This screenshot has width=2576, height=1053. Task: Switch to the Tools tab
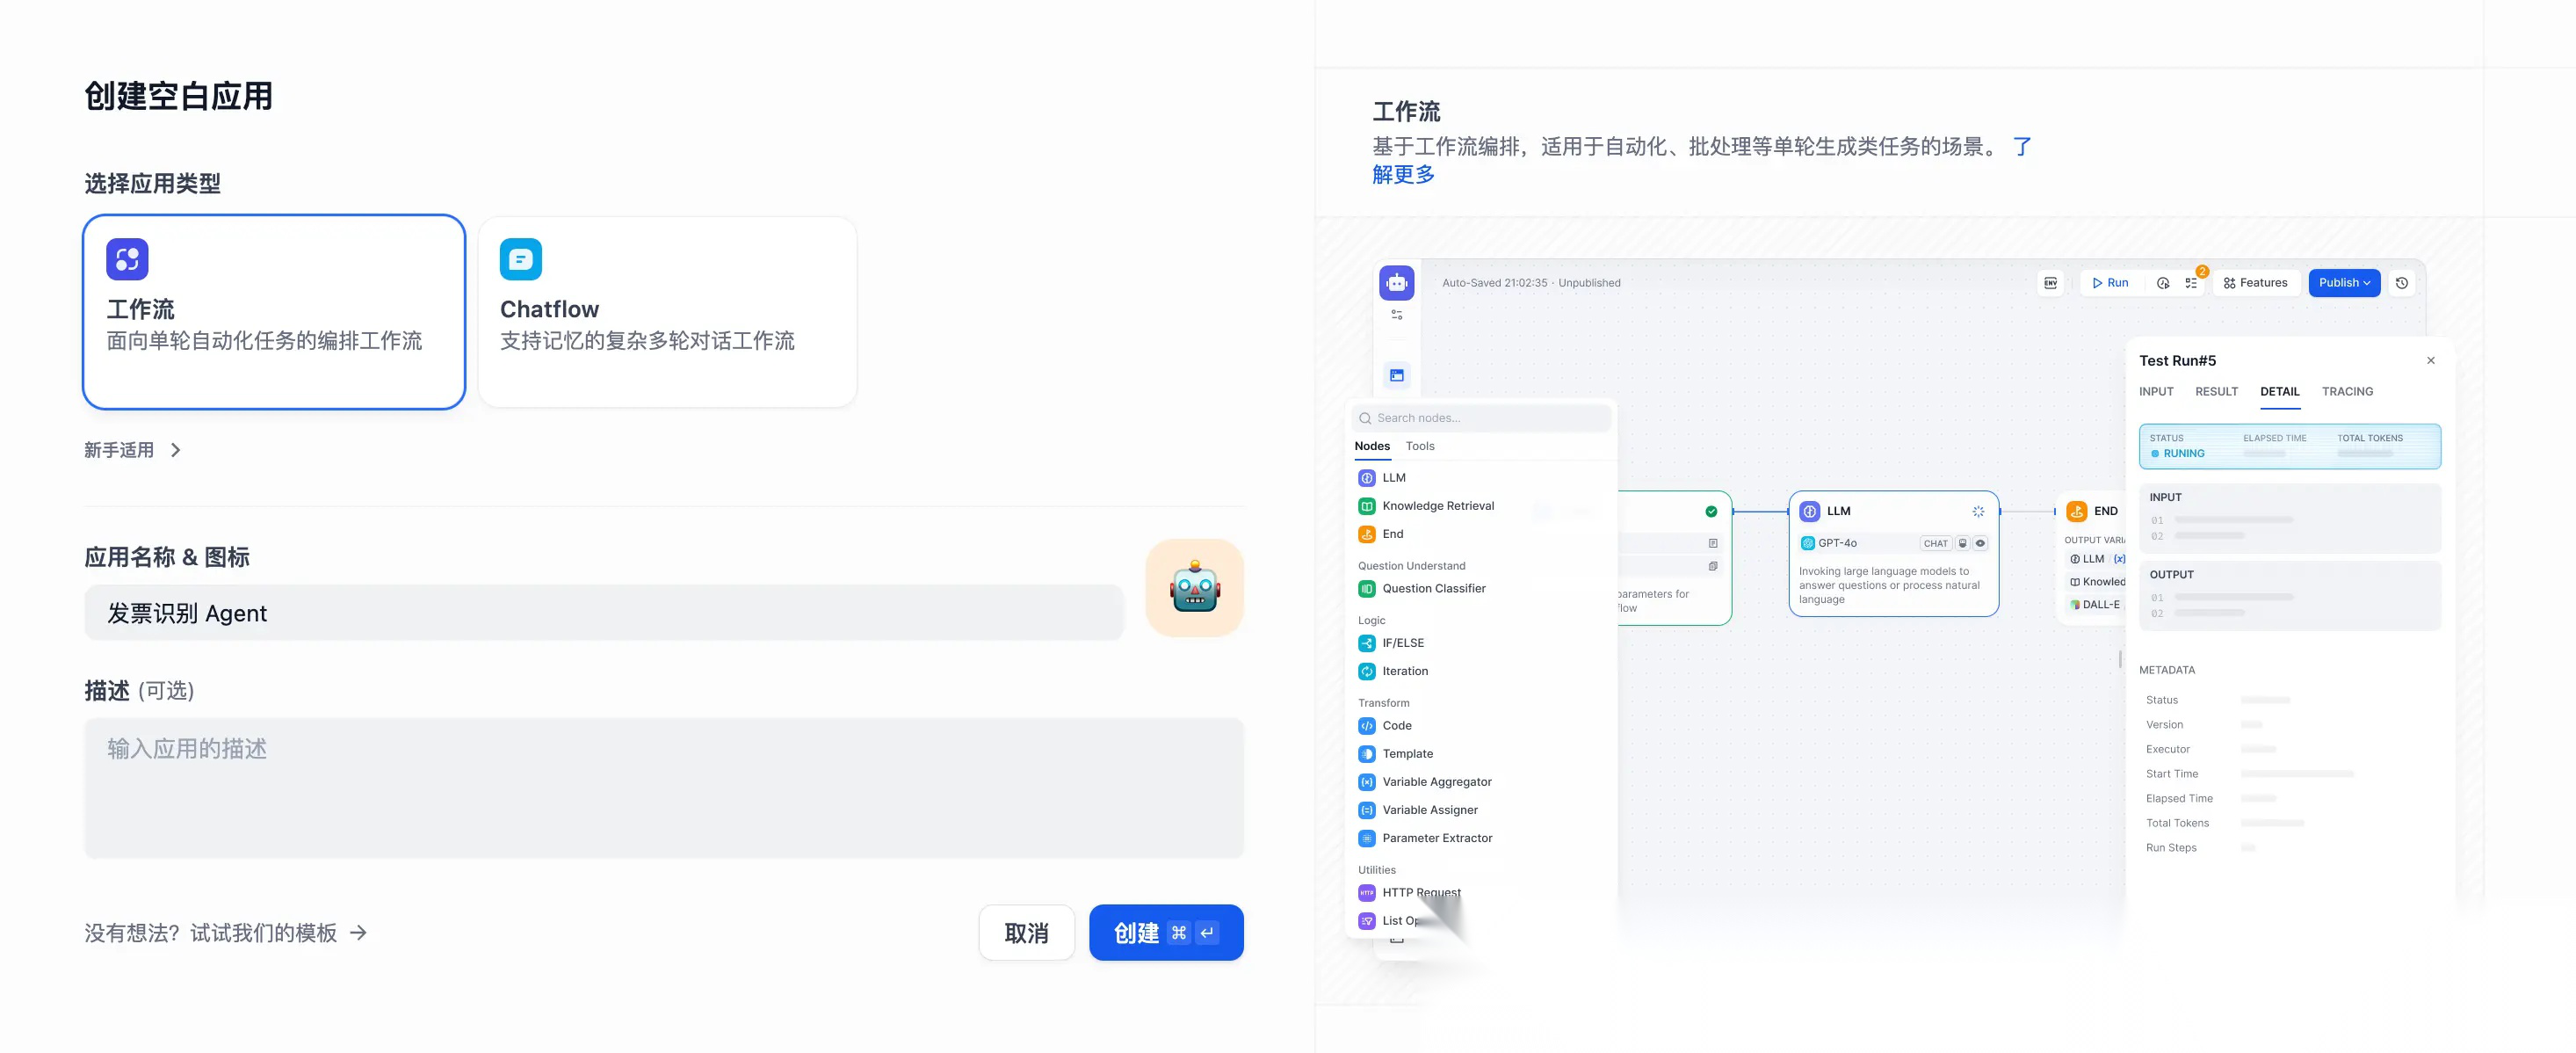(x=1419, y=446)
